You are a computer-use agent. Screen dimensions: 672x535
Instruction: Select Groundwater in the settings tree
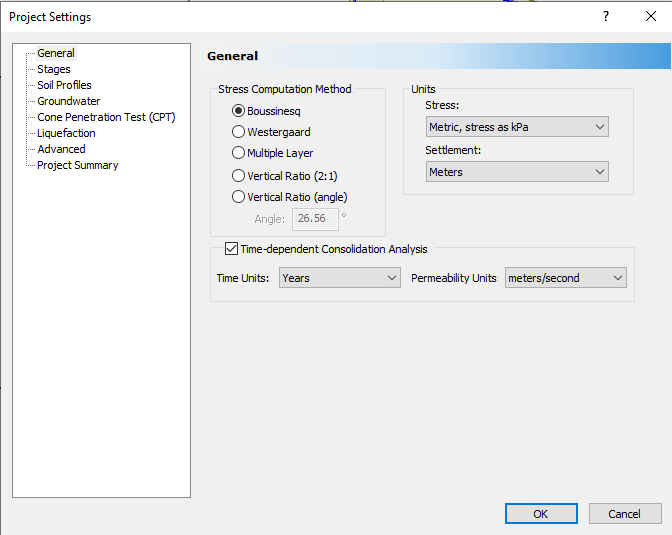tap(69, 101)
